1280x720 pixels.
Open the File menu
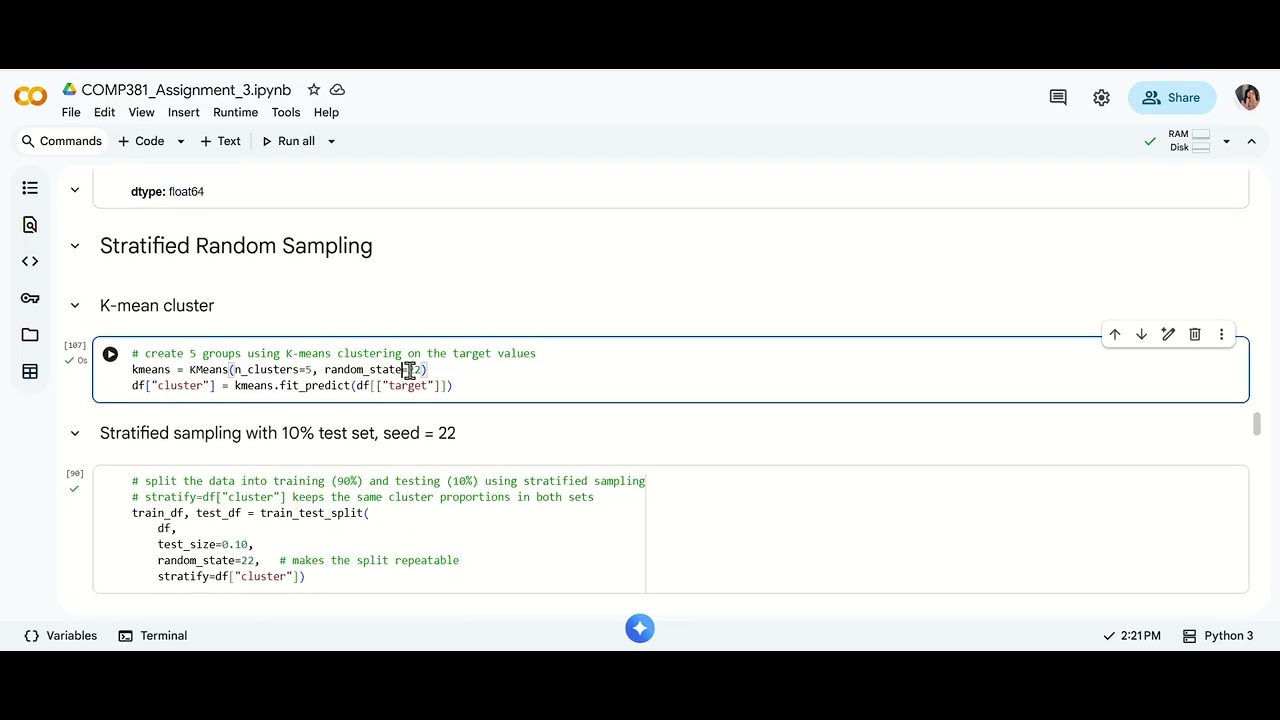(x=71, y=113)
